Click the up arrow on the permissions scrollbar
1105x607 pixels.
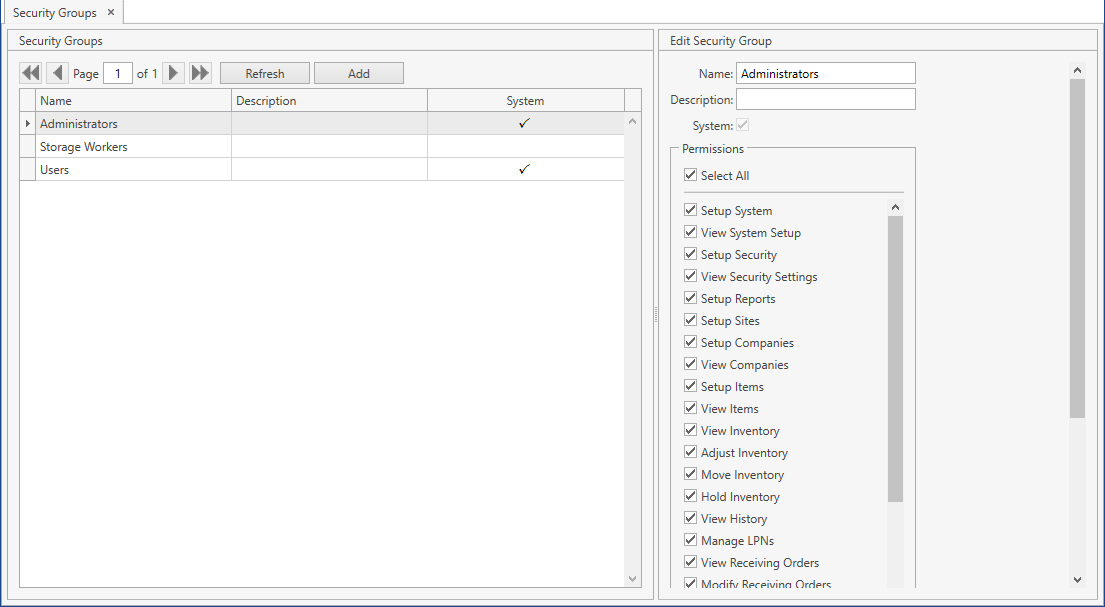(895, 207)
